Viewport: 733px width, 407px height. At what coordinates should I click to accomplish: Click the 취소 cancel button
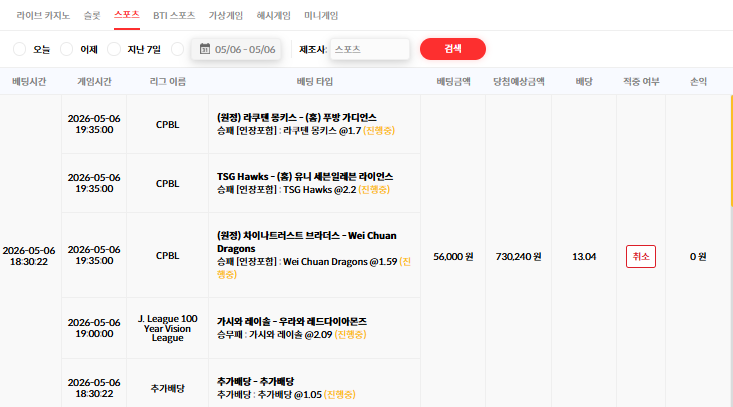pyautogui.click(x=640, y=257)
